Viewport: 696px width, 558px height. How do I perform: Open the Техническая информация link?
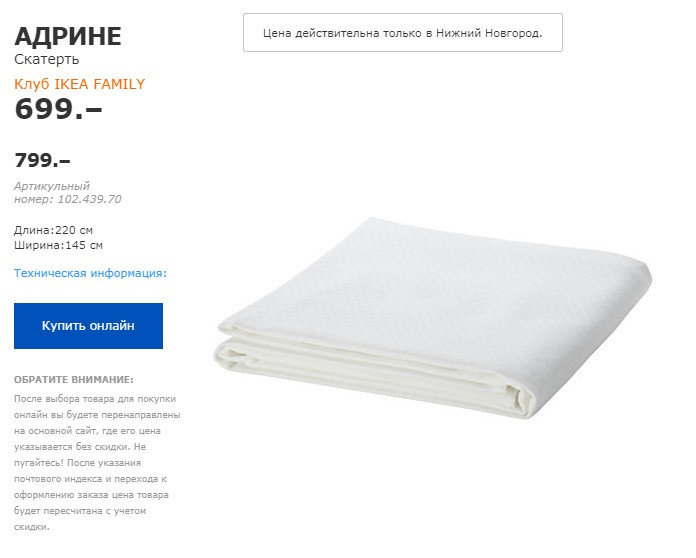[90, 273]
